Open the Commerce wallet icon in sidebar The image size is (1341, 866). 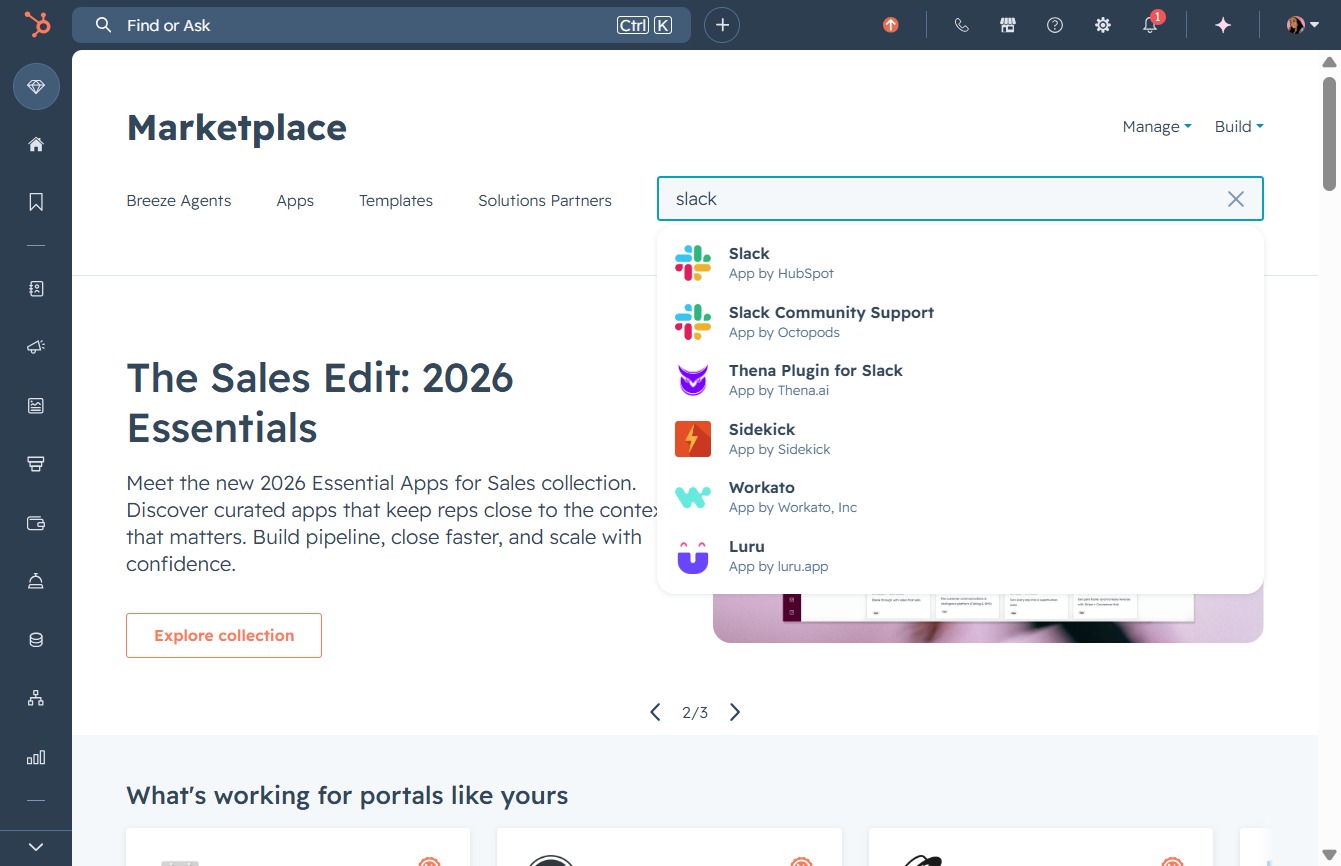point(36,522)
